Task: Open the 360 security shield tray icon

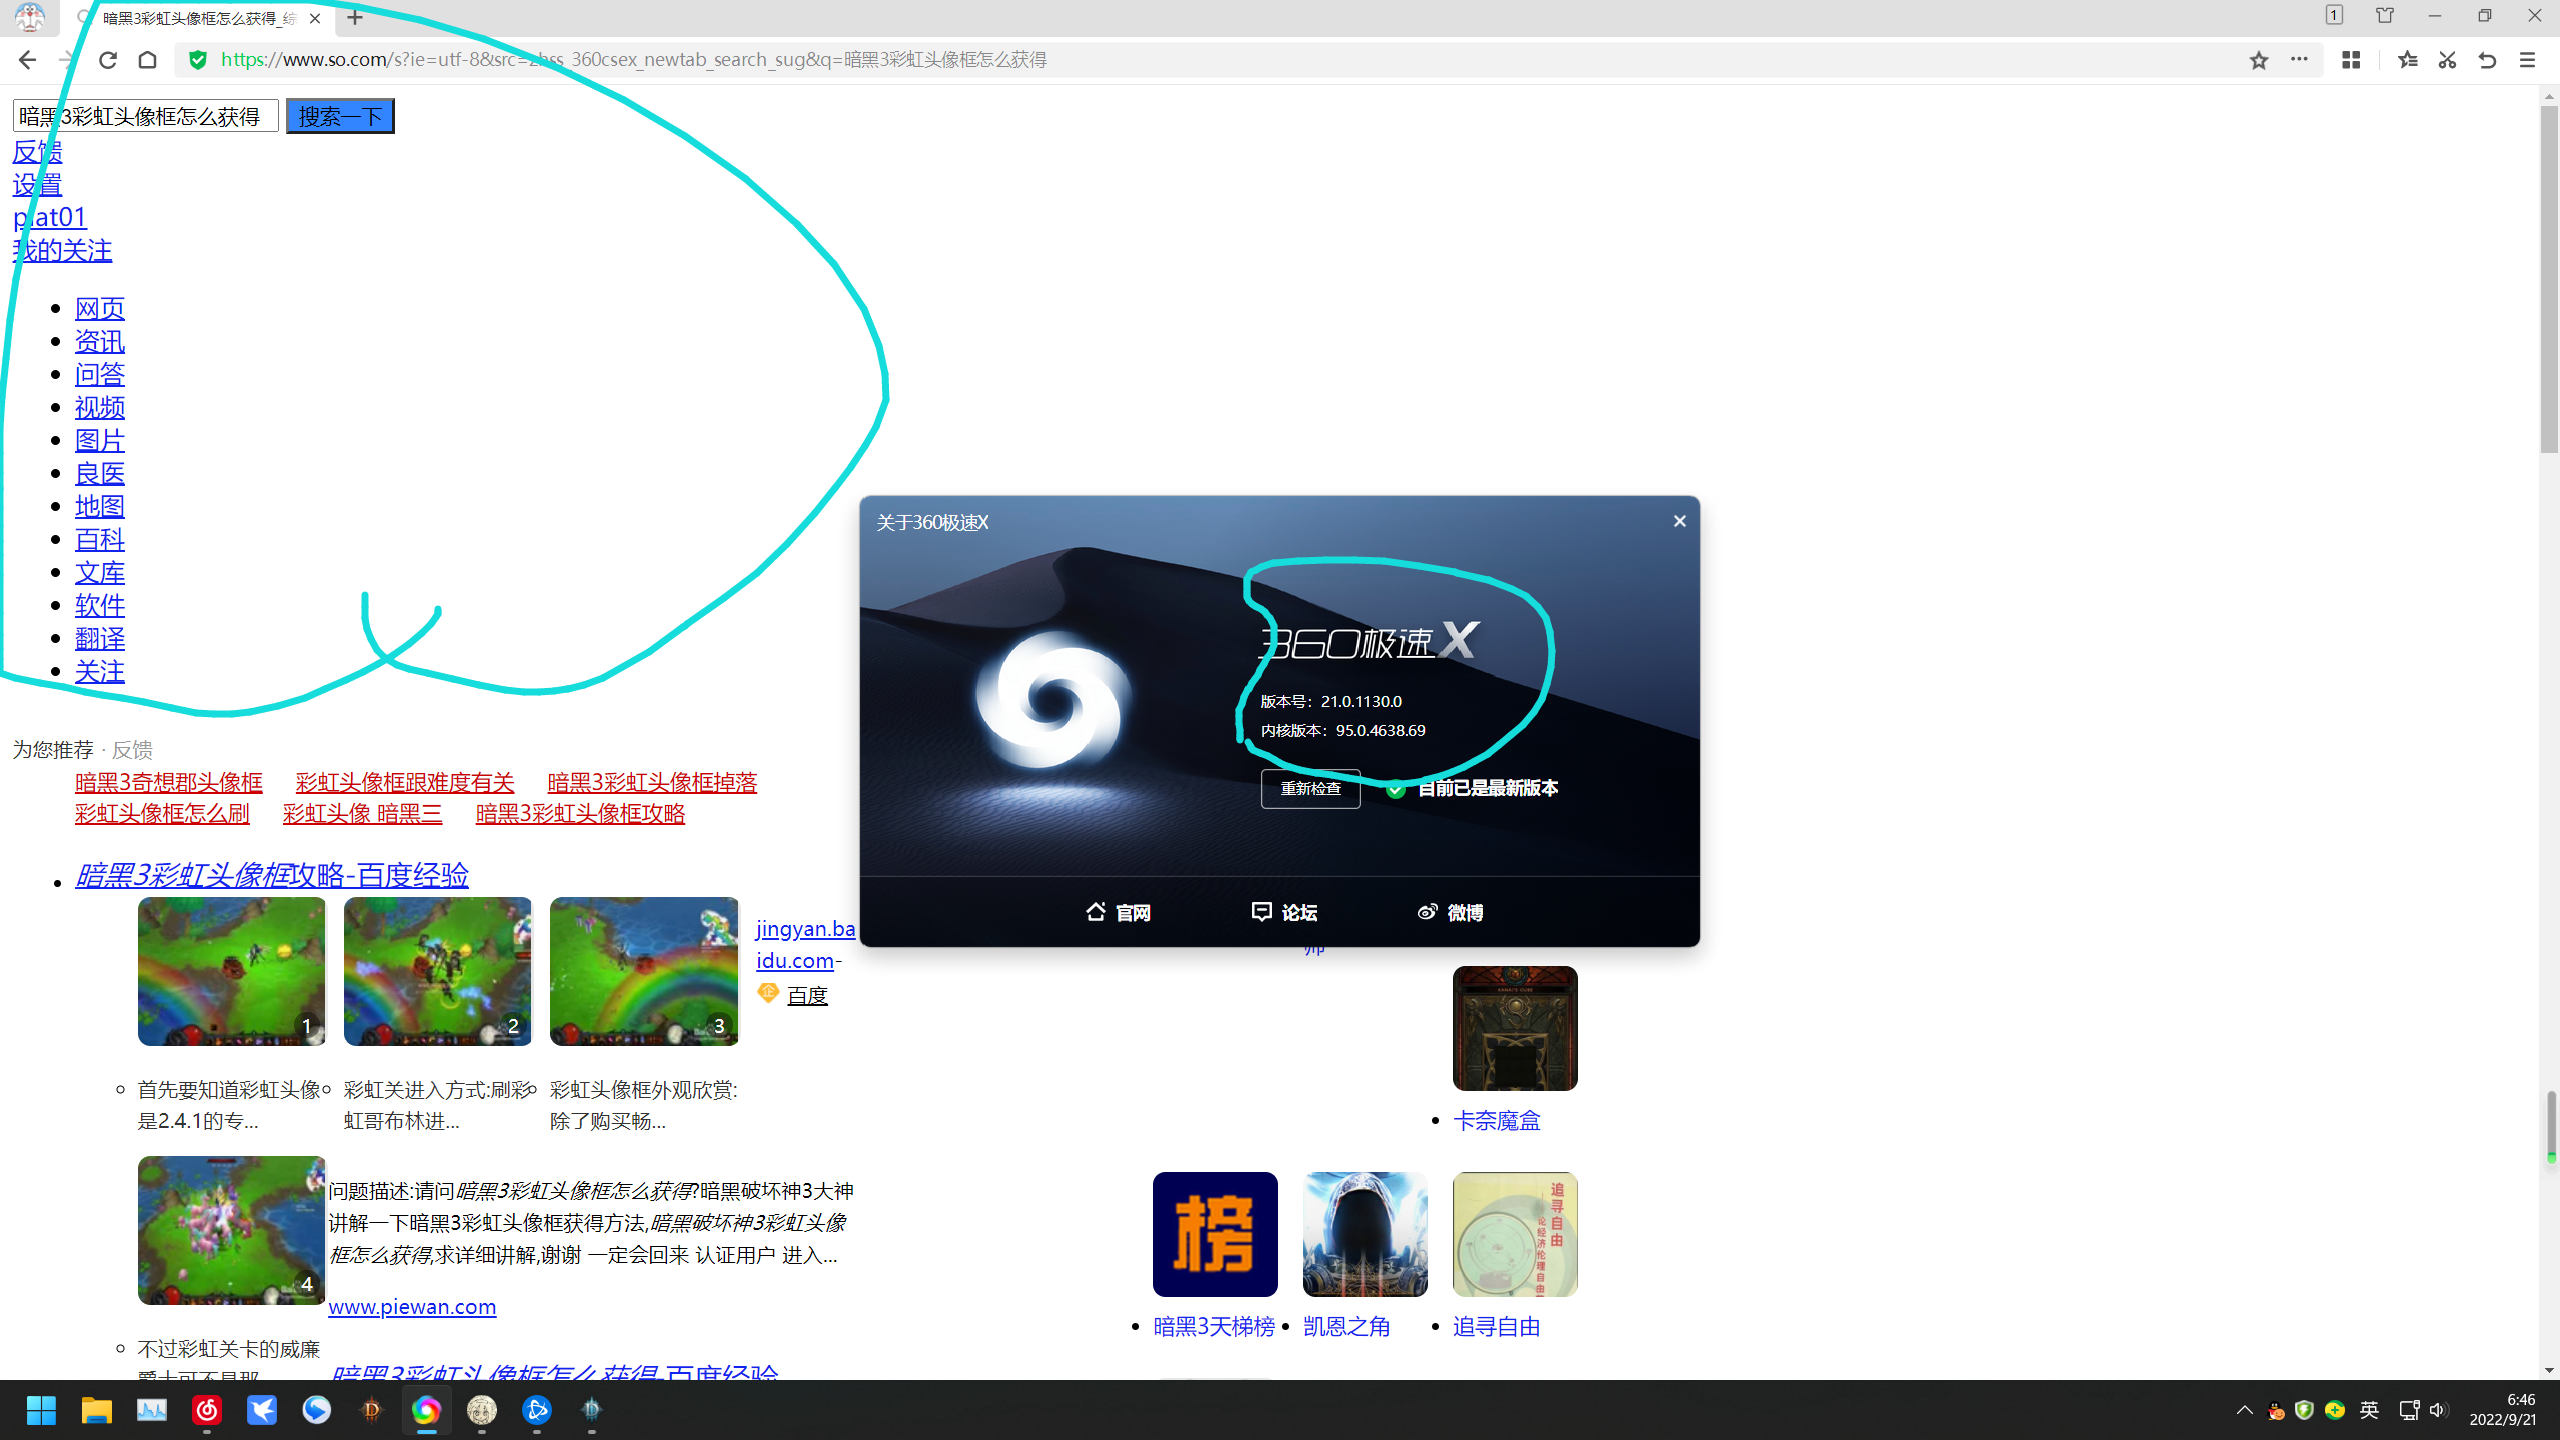Action: coord(2305,1410)
